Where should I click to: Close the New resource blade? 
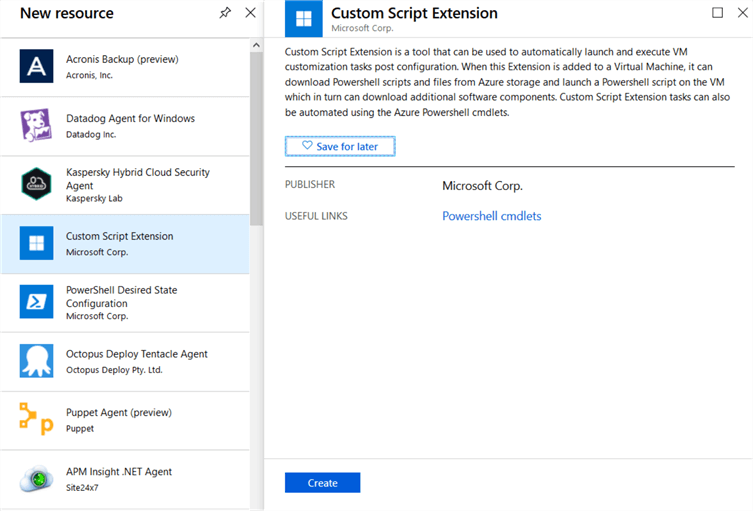(x=250, y=13)
